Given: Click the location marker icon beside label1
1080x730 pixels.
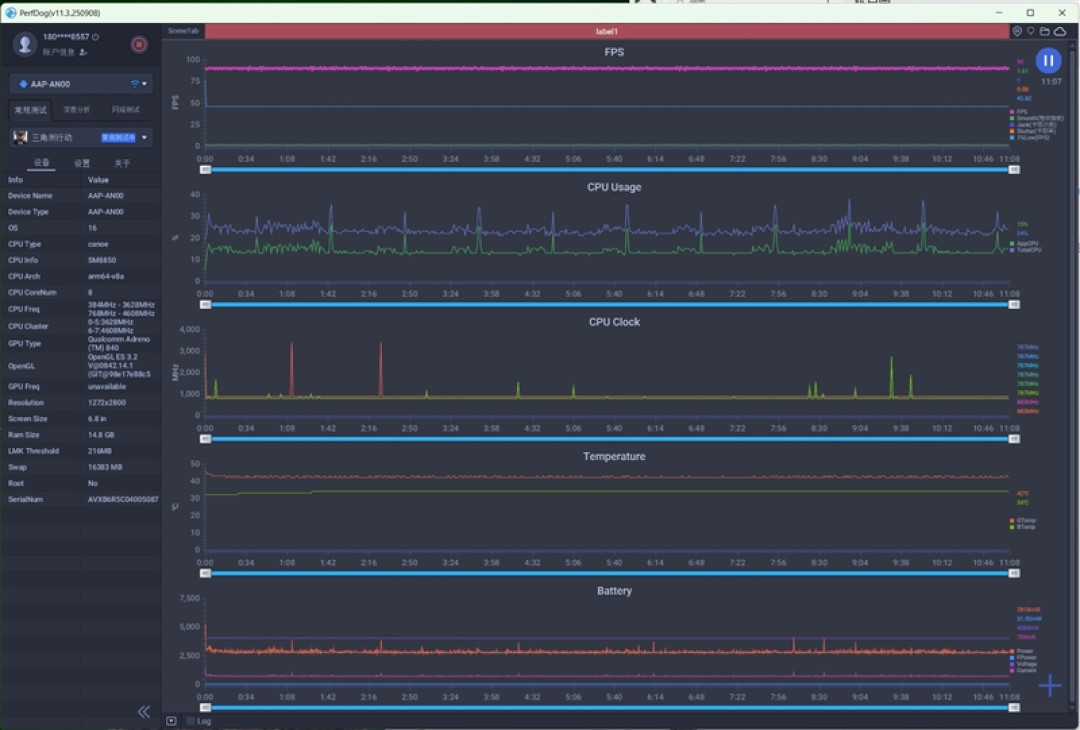Looking at the screenshot, I should point(1017,31).
